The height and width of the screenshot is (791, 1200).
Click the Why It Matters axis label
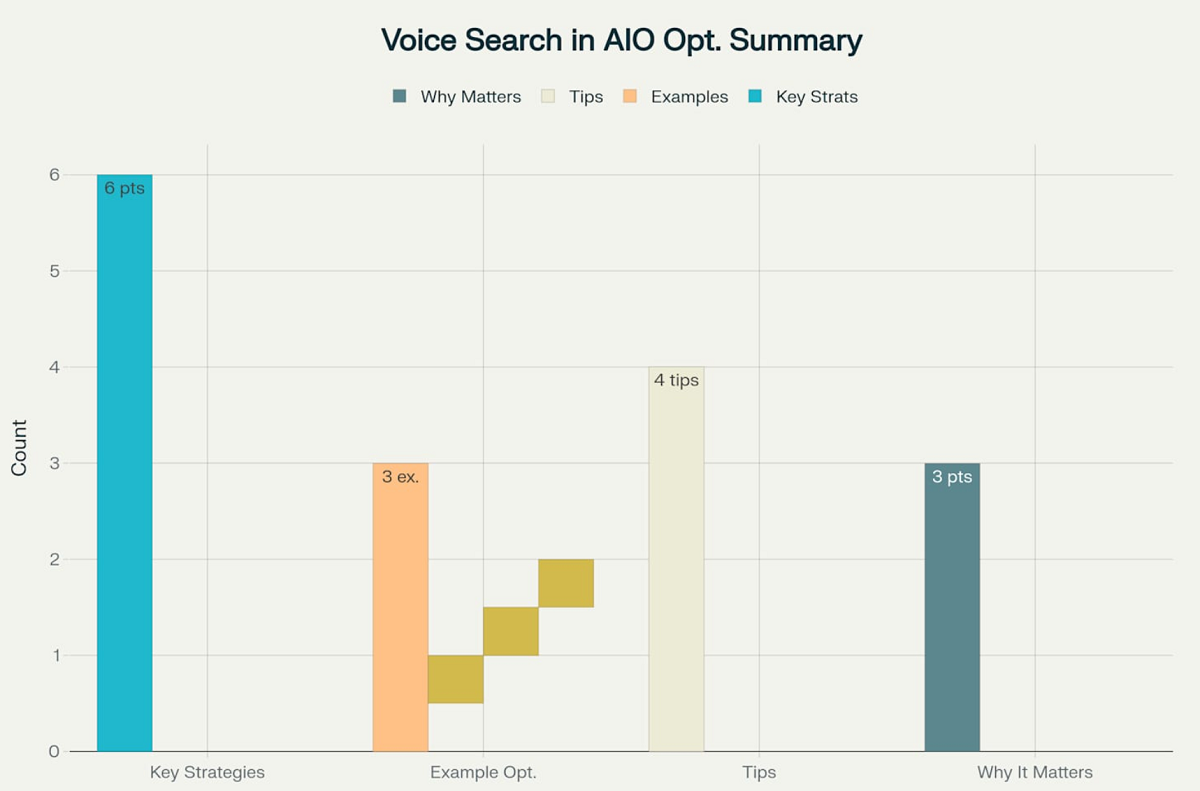(1035, 772)
